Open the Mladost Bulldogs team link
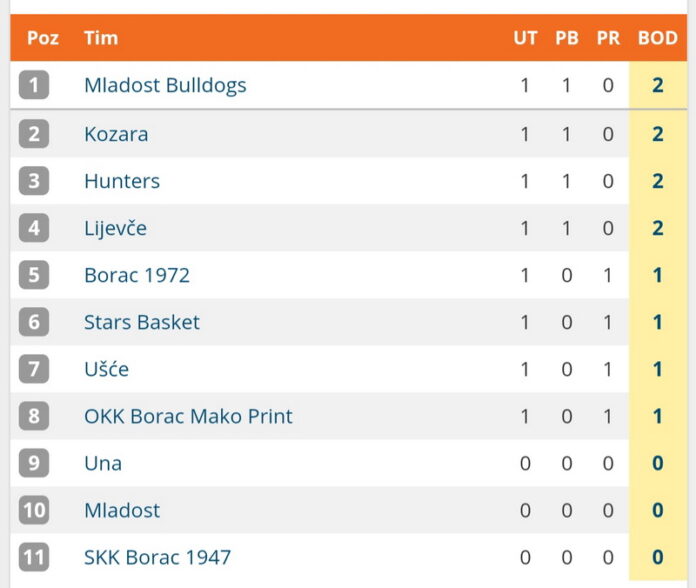This screenshot has height=588, width=696. (x=165, y=85)
